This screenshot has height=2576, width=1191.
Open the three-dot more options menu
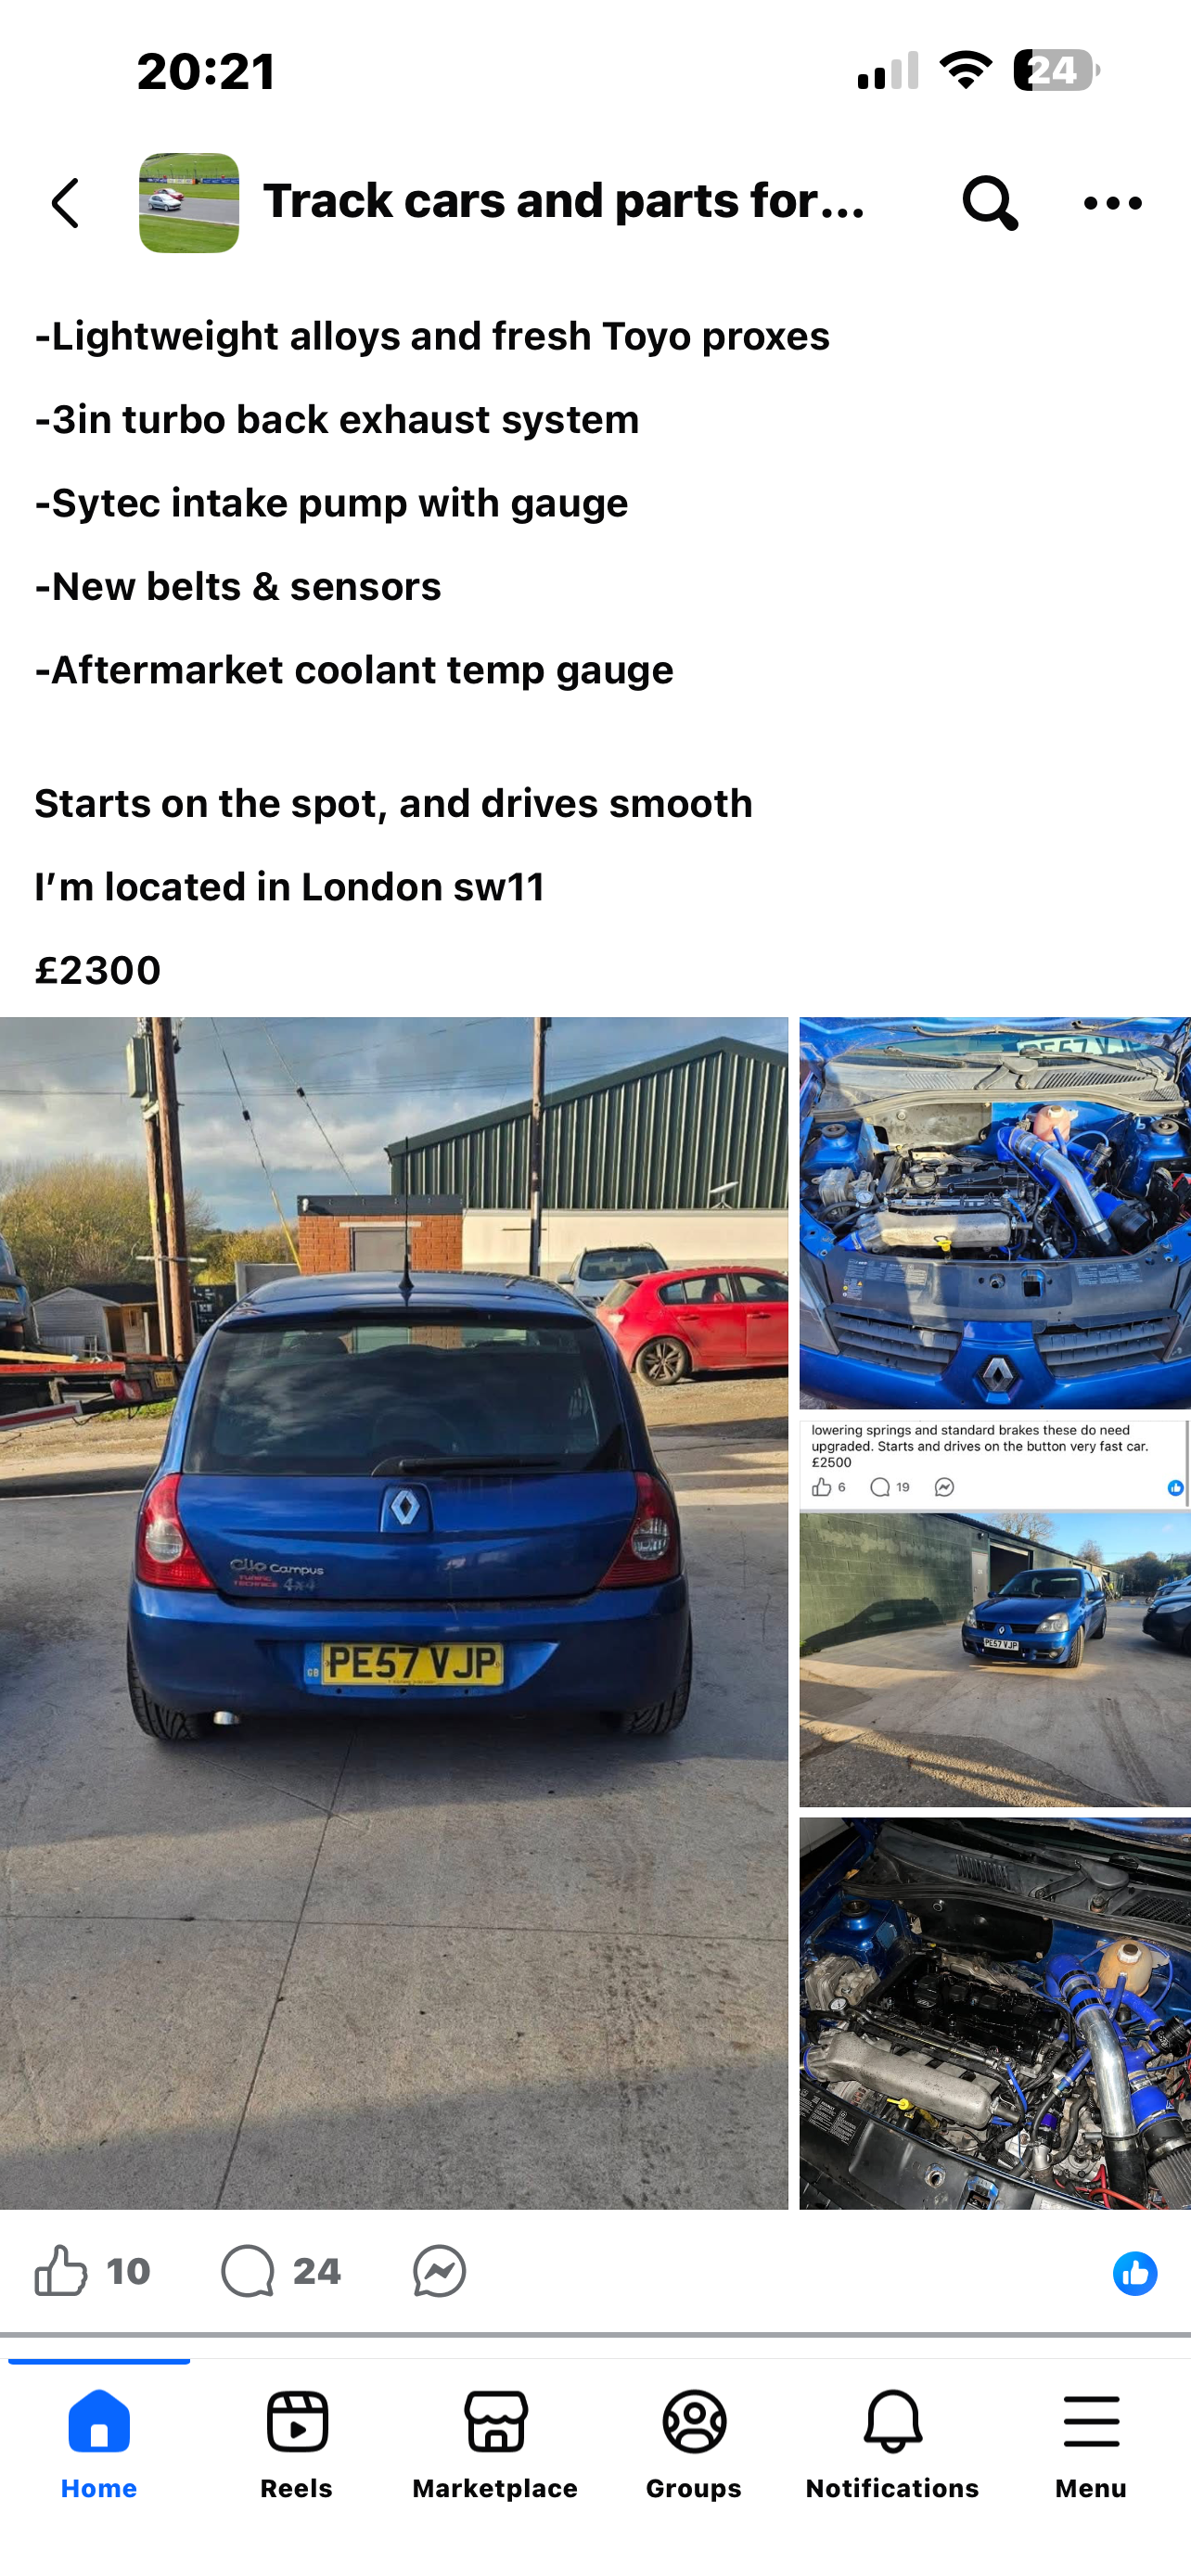[1112, 203]
